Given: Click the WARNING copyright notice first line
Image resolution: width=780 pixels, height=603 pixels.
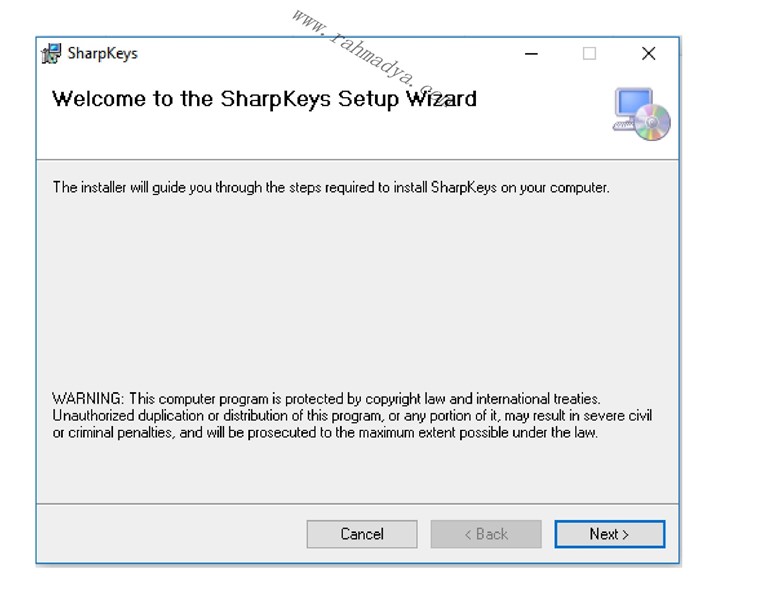Looking at the screenshot, I should [x=326, y=398].
